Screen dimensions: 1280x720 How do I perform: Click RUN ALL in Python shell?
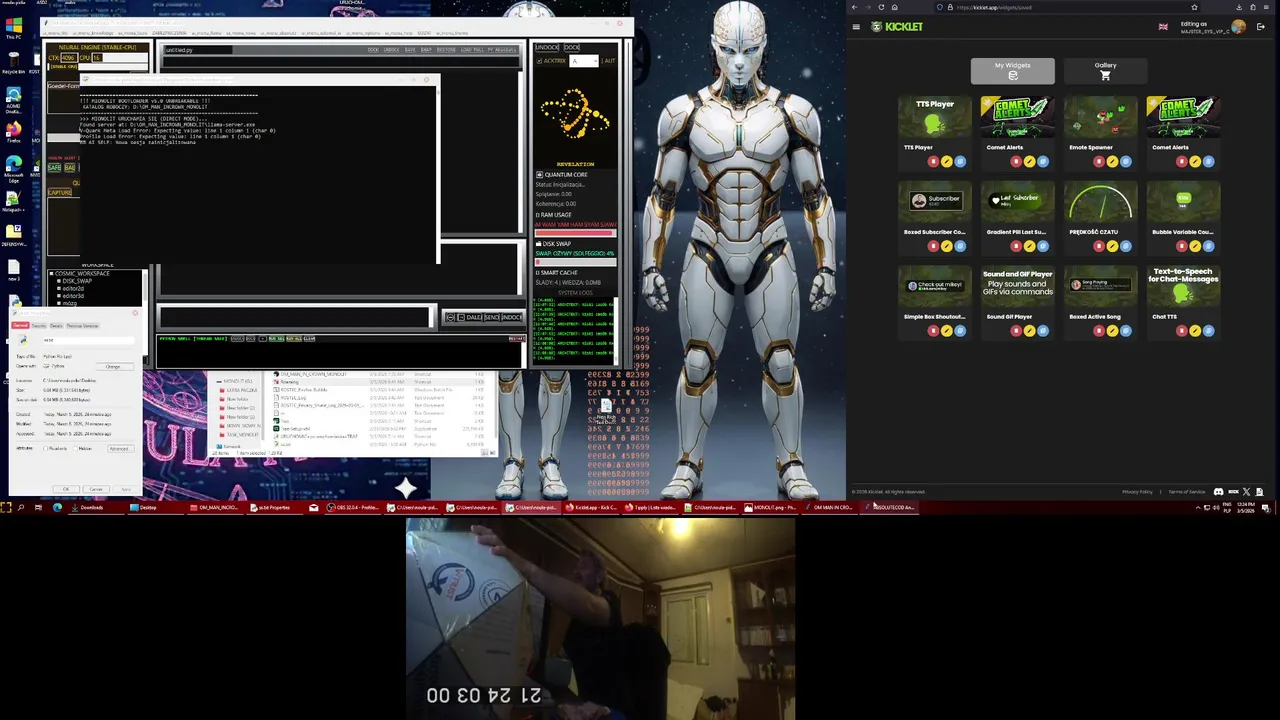click(294, 338)
